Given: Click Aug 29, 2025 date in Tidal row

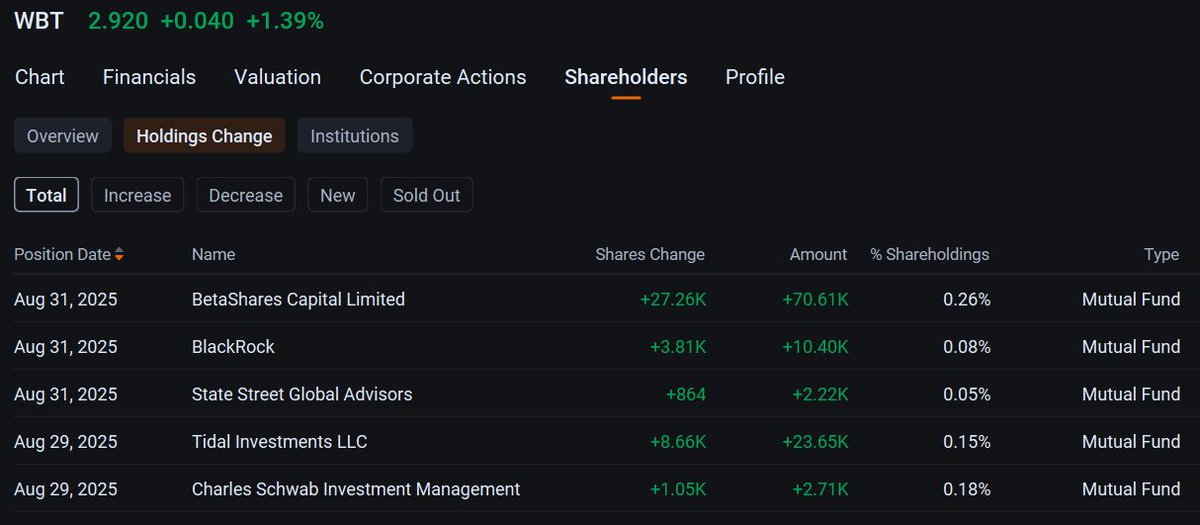Looking at the screenshot, I should (x=66, y=442).
